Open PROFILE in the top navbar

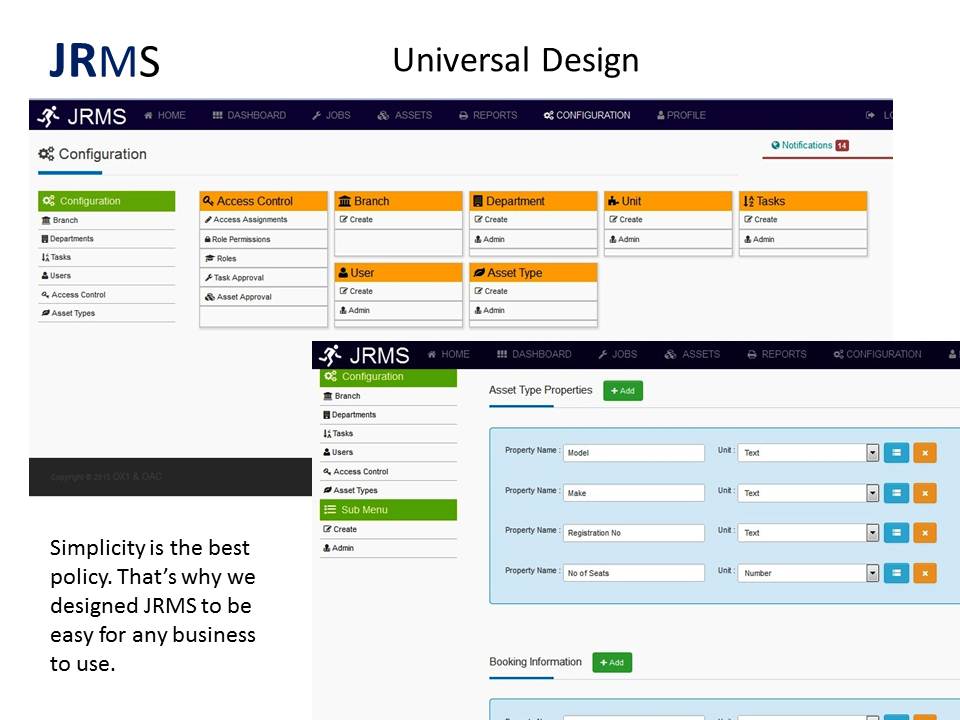pos(681,115)
